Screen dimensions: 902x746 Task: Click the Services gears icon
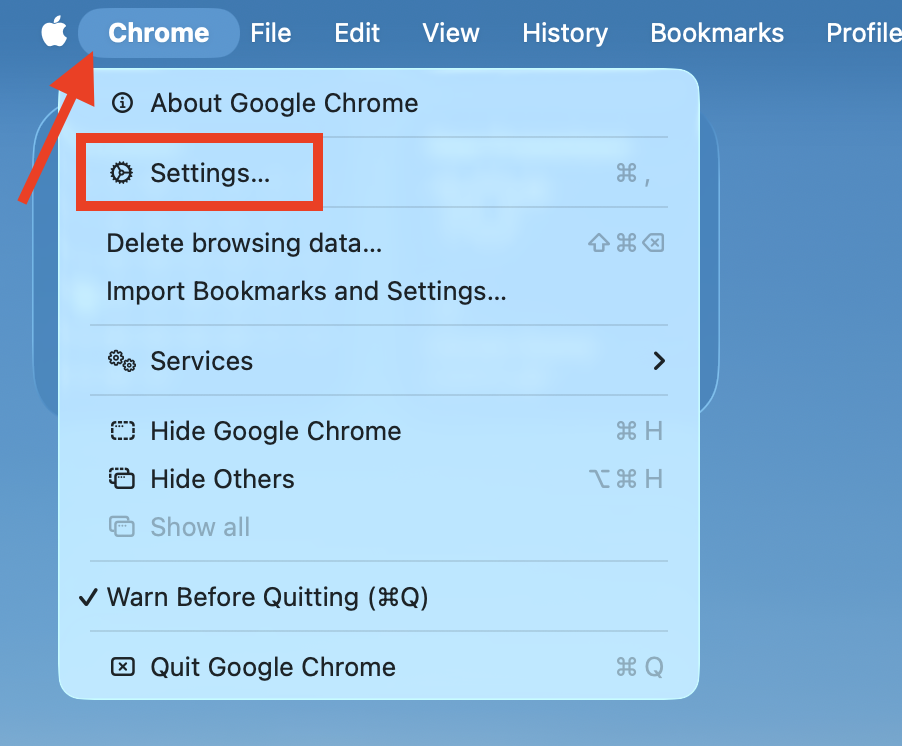[x=121, y=361]
